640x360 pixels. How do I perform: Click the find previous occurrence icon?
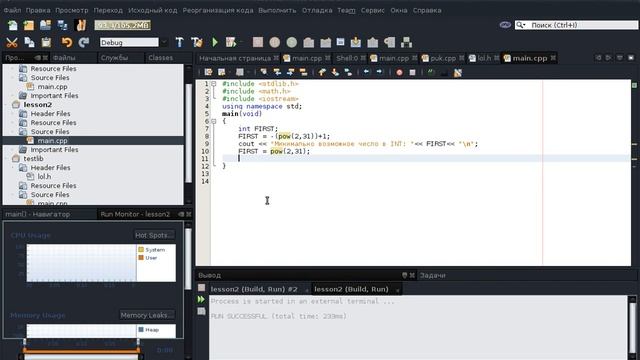click(x=277, y=72)
